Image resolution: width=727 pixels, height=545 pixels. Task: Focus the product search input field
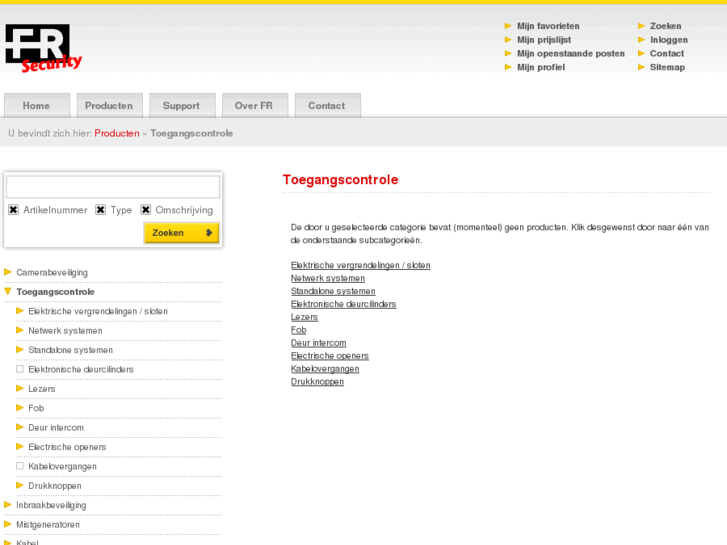[113, 187]
